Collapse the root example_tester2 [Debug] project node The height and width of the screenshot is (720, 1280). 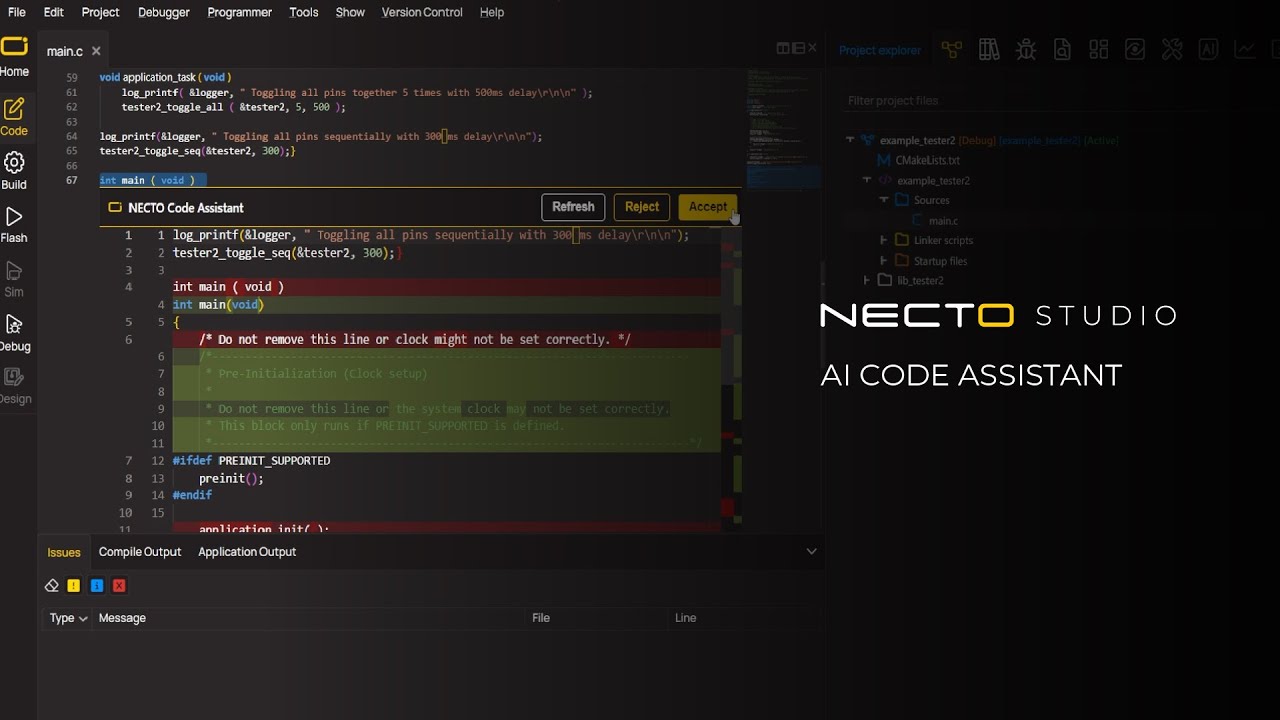pos(850,141)
